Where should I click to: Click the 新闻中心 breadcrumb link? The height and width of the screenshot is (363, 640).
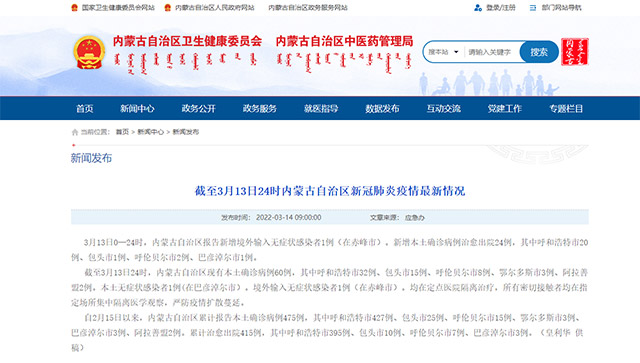[151, 132]
